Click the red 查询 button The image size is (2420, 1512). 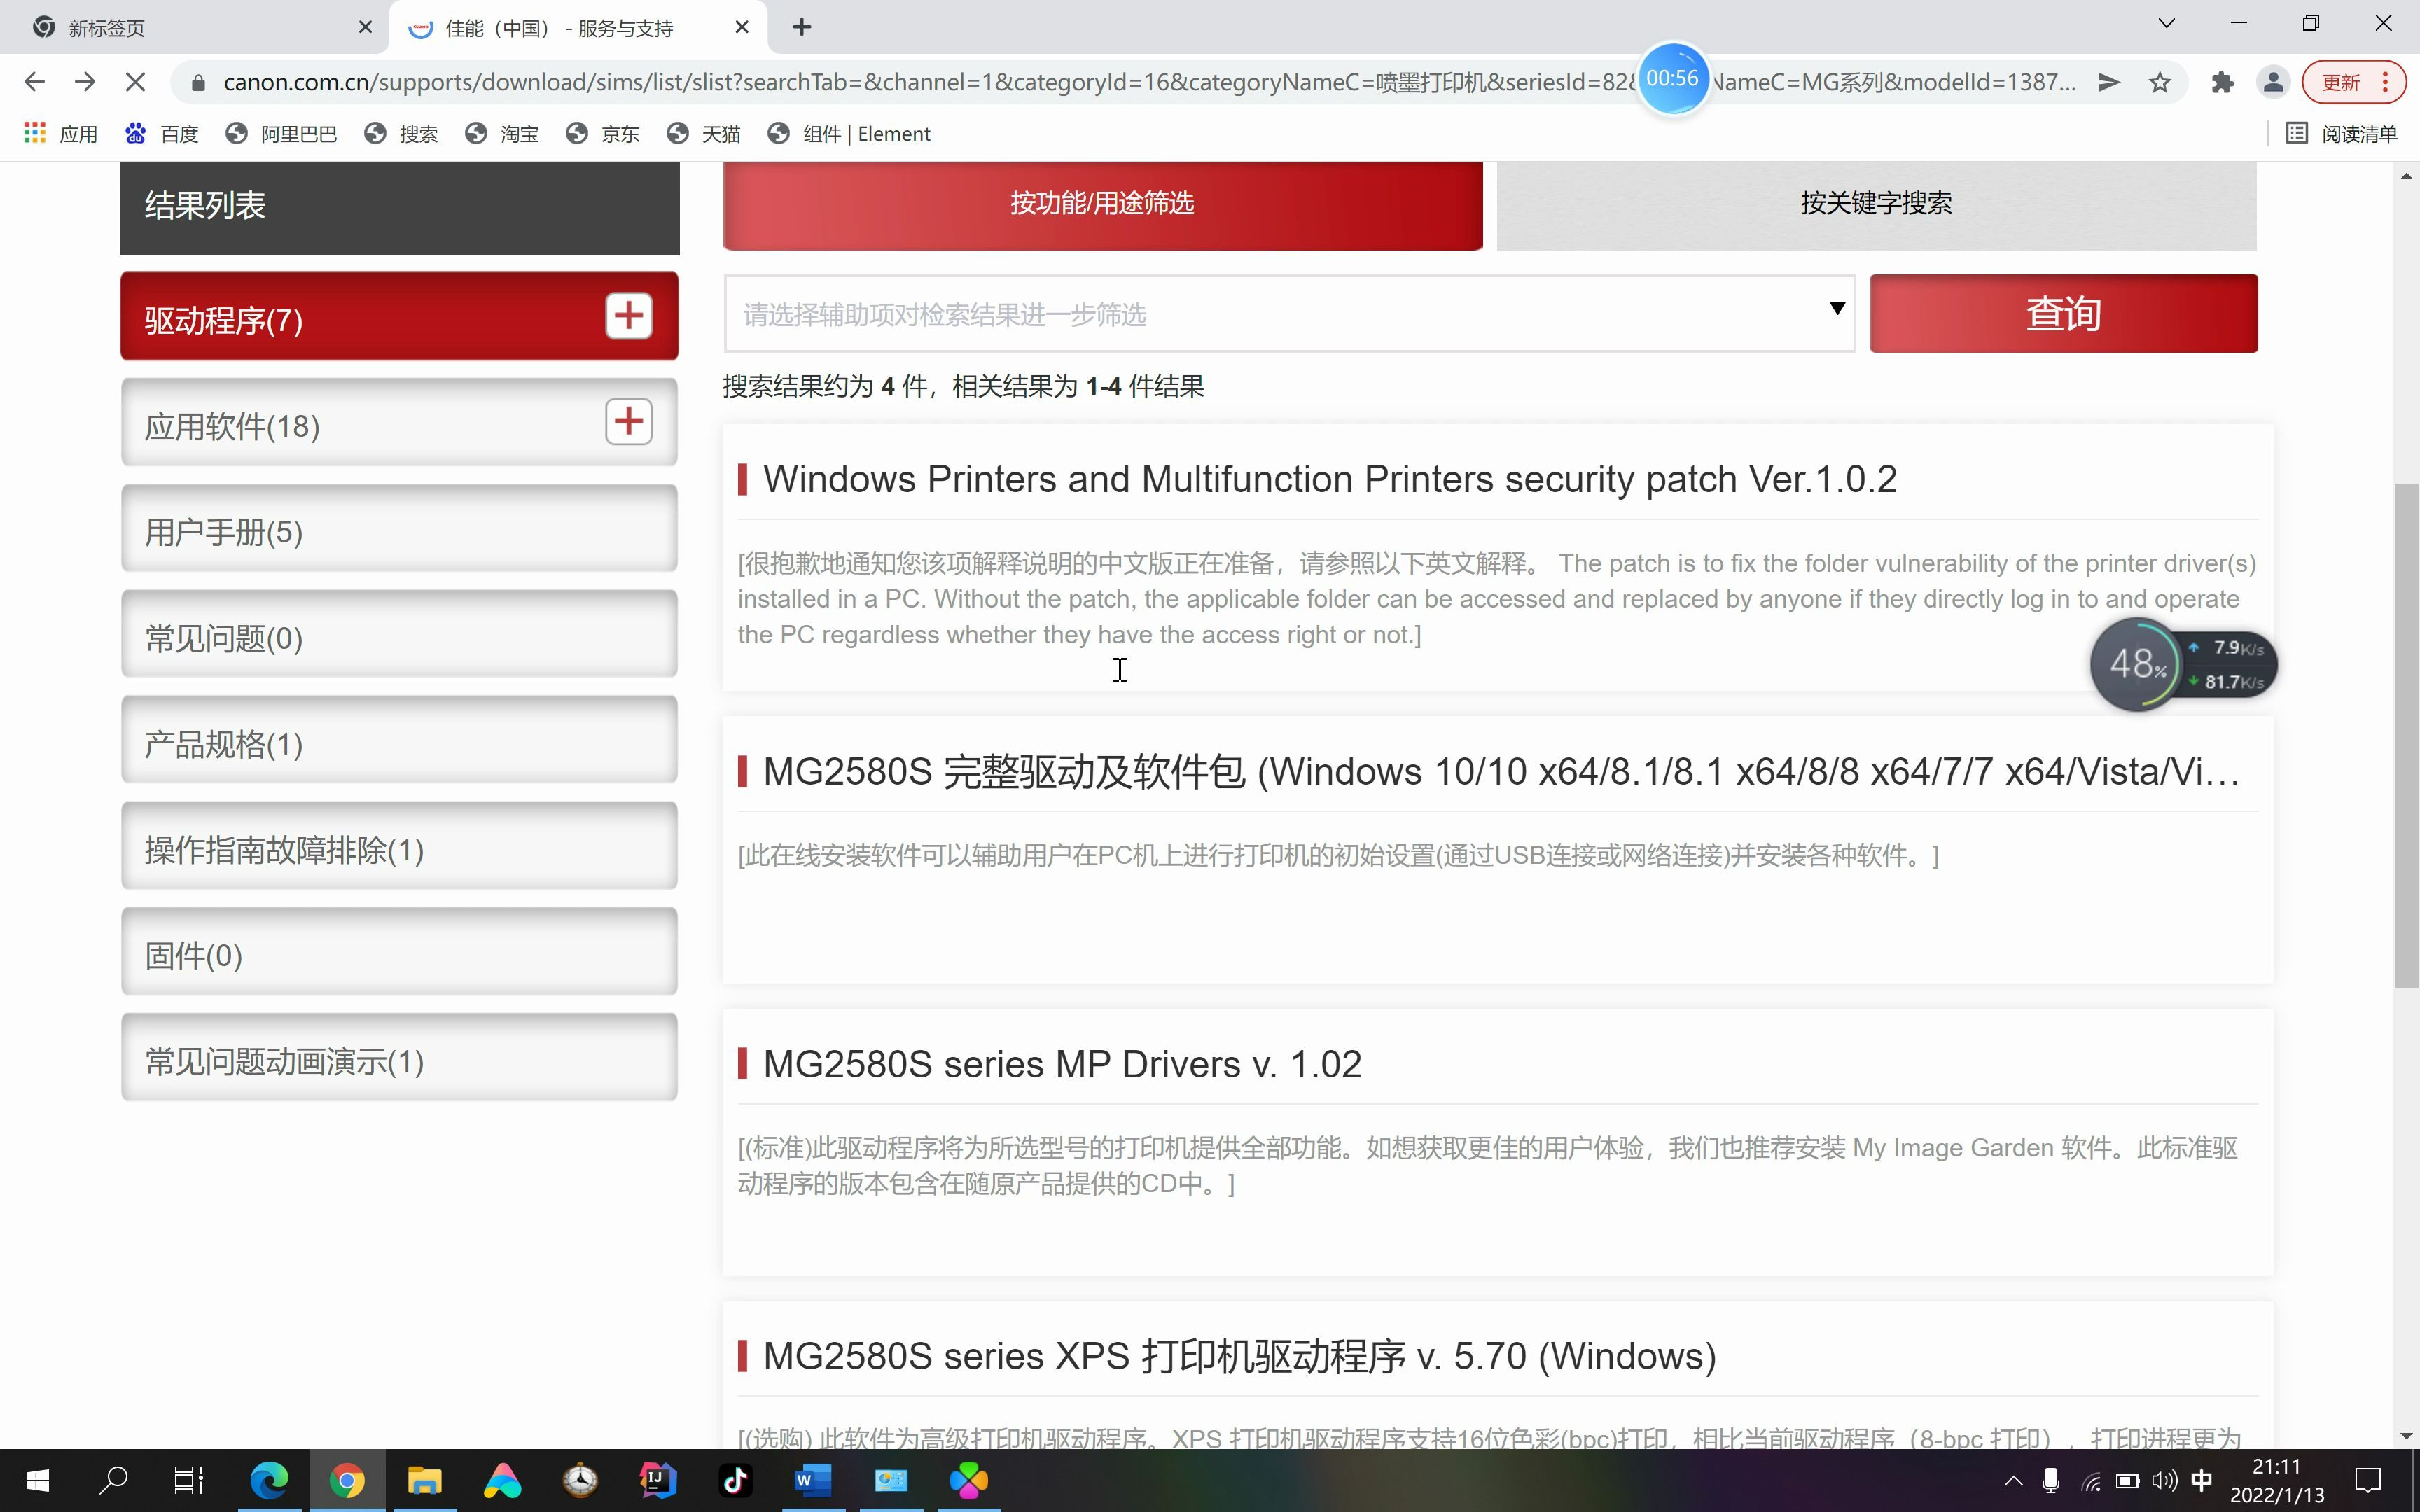[2063, 314]
